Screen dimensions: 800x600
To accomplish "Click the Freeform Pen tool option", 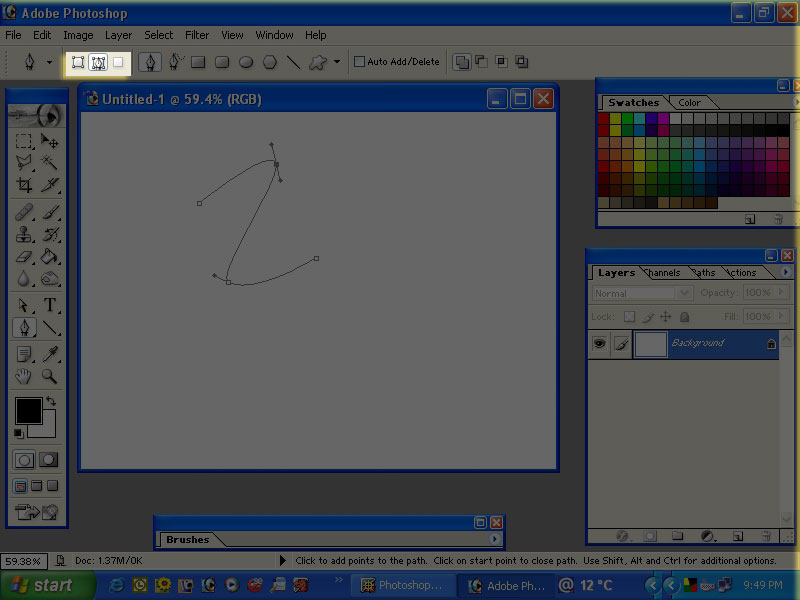I will (x=175, y=62).
